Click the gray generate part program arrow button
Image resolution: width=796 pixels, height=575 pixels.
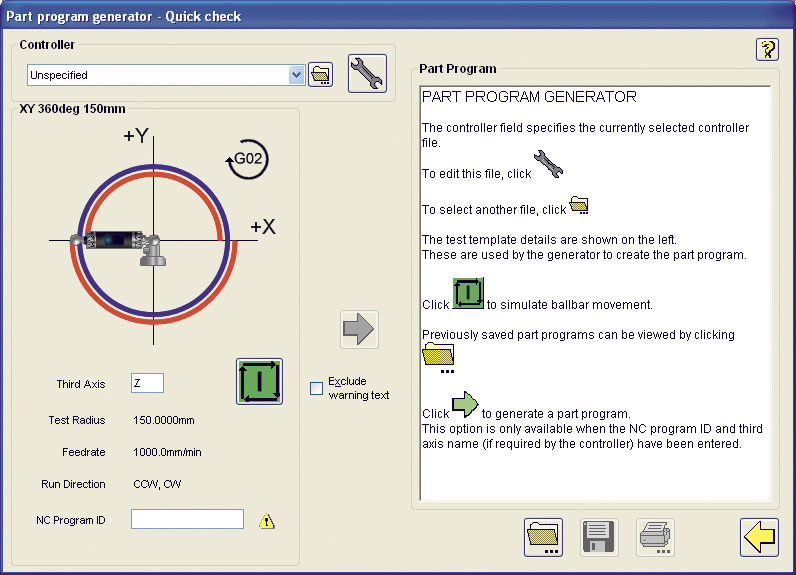pyautogui.click(x=359, y=329)
